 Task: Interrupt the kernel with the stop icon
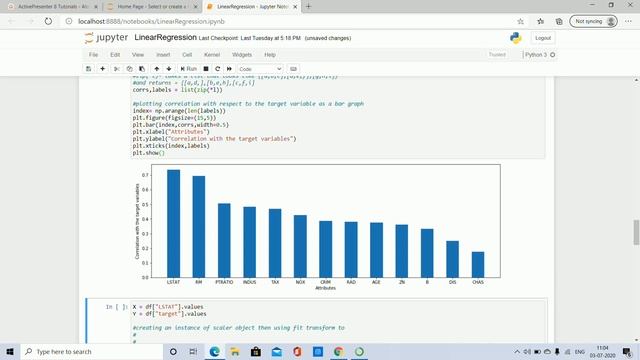[x=206, y=69]
